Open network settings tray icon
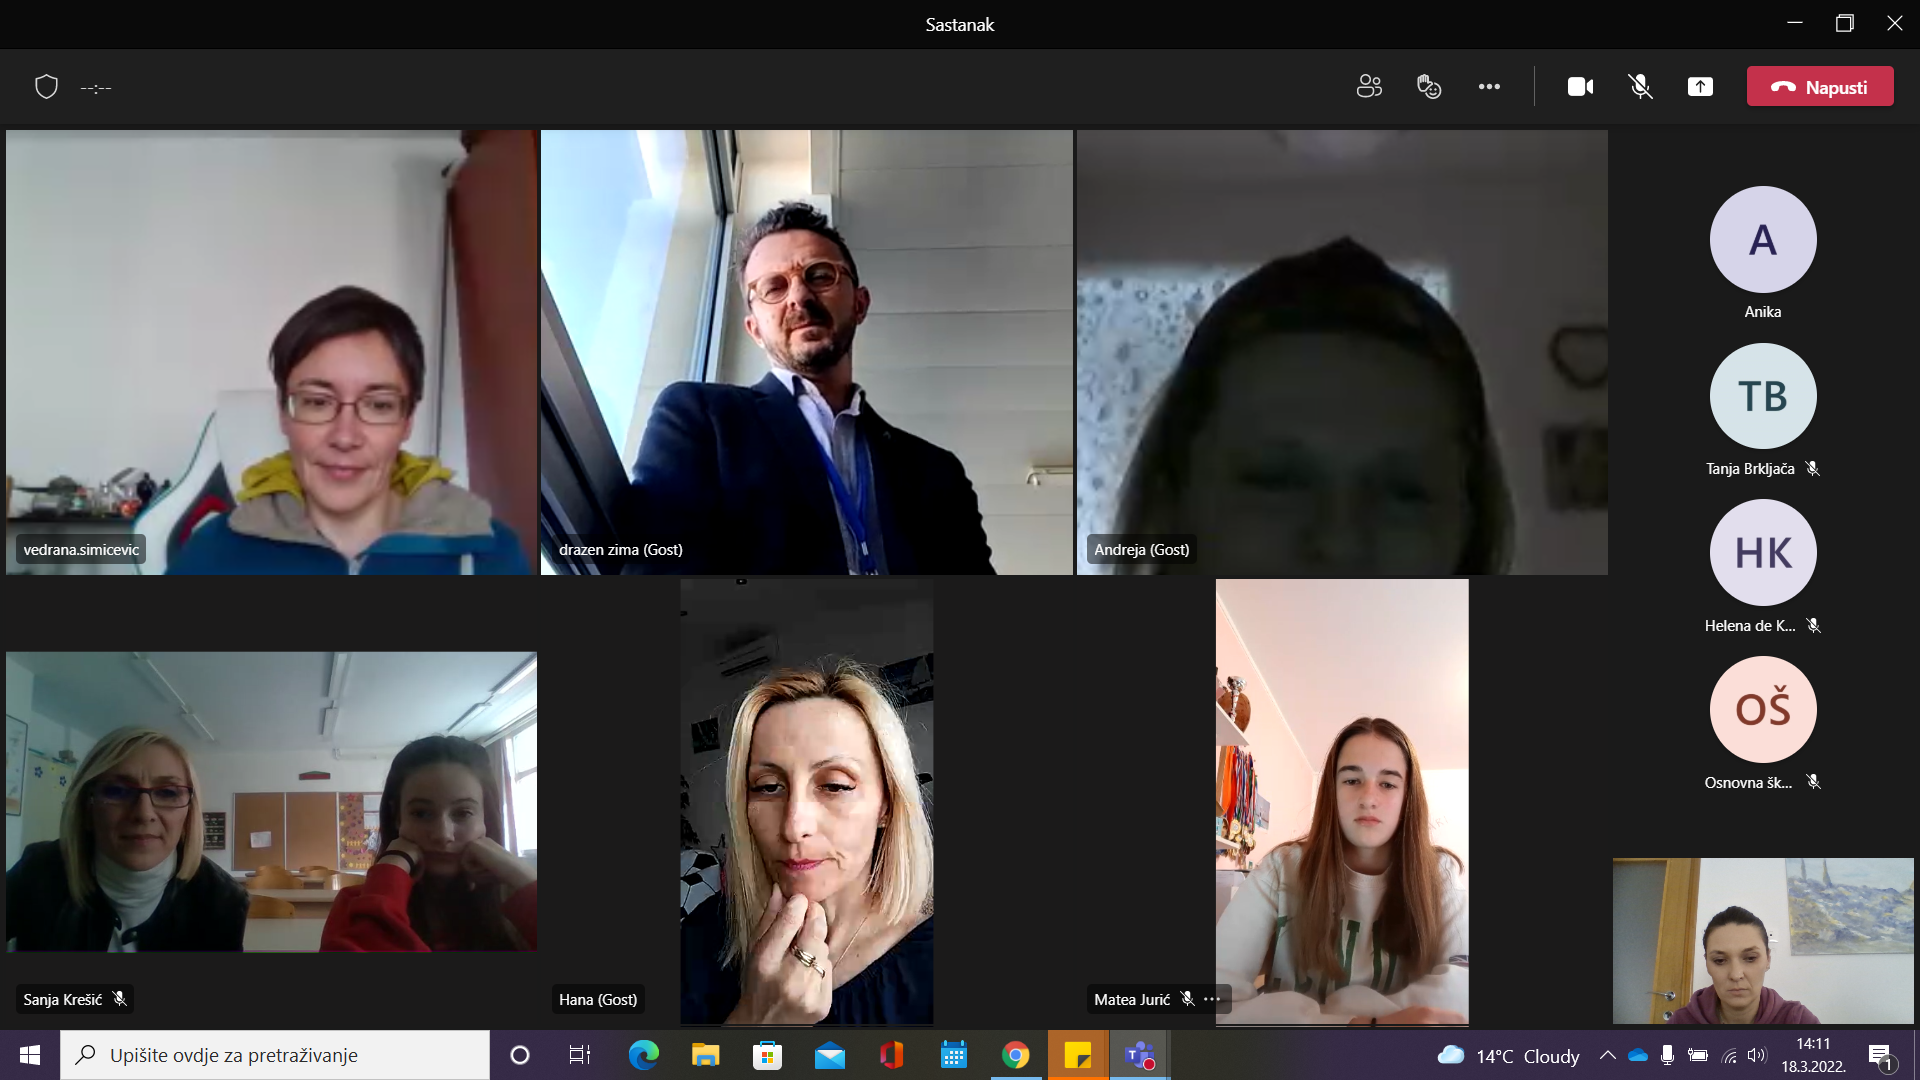Viewport: 1920px width, 1080px height. click(x=1729, y=1055)
